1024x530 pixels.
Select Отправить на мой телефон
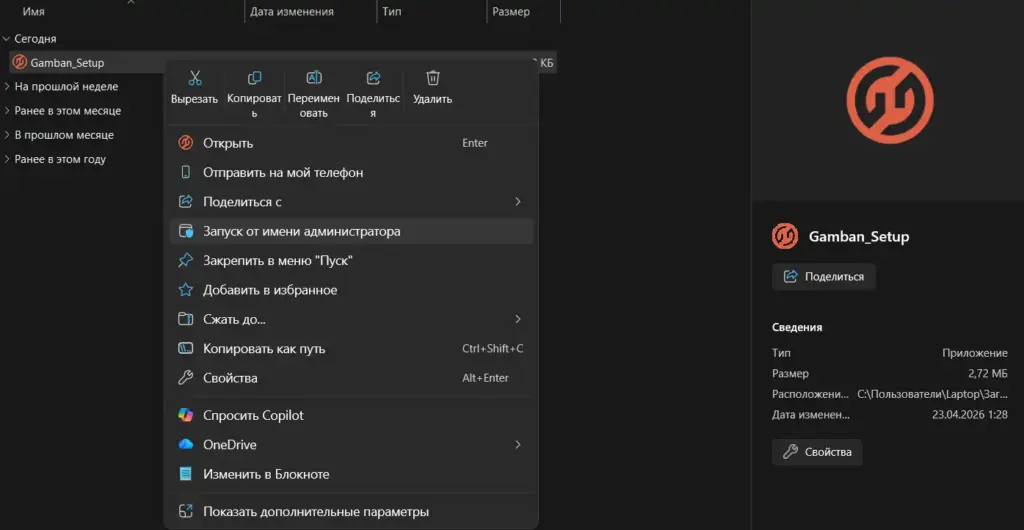pos(351,172)
